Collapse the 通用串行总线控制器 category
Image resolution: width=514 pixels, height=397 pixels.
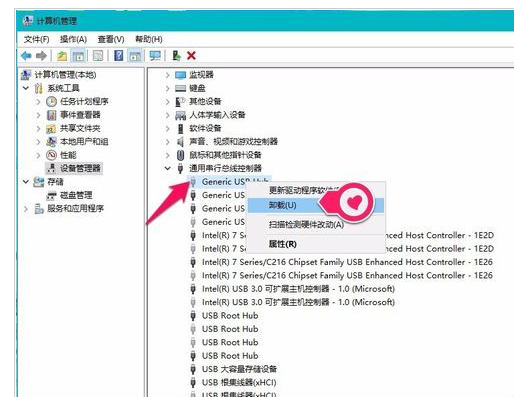pos(168,168)
